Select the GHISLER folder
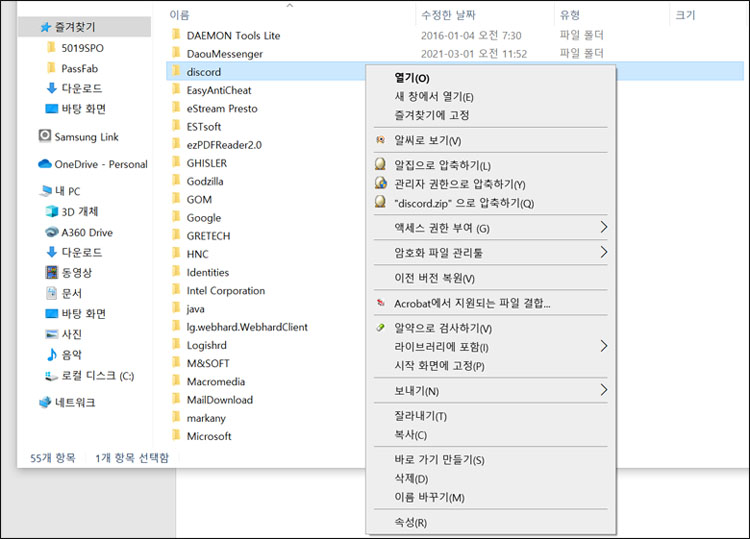 point(207,163)
